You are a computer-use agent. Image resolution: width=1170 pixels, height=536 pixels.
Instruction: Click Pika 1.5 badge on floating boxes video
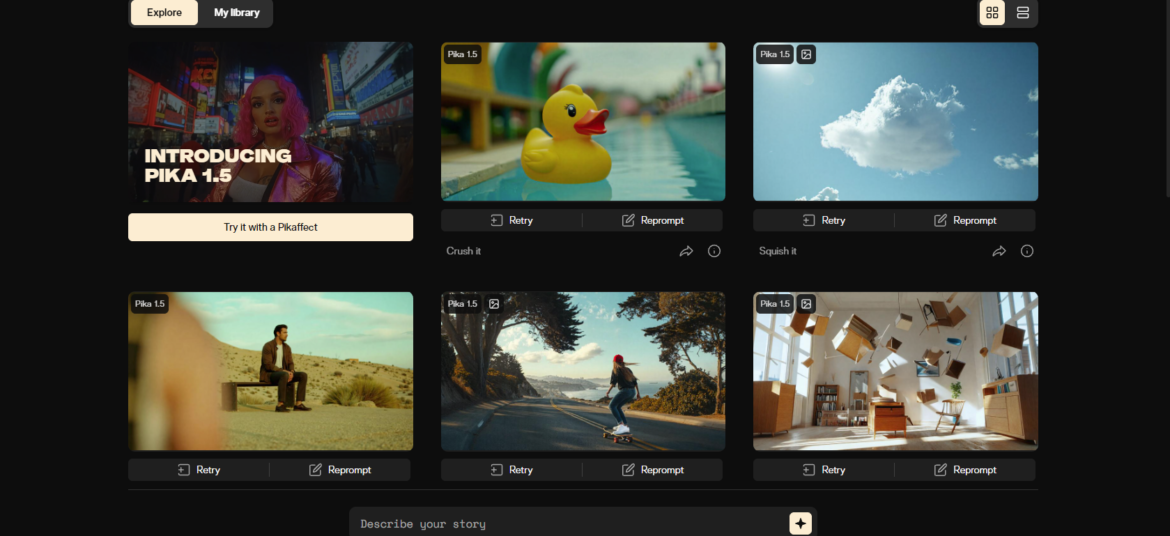(x=775, y=304)
